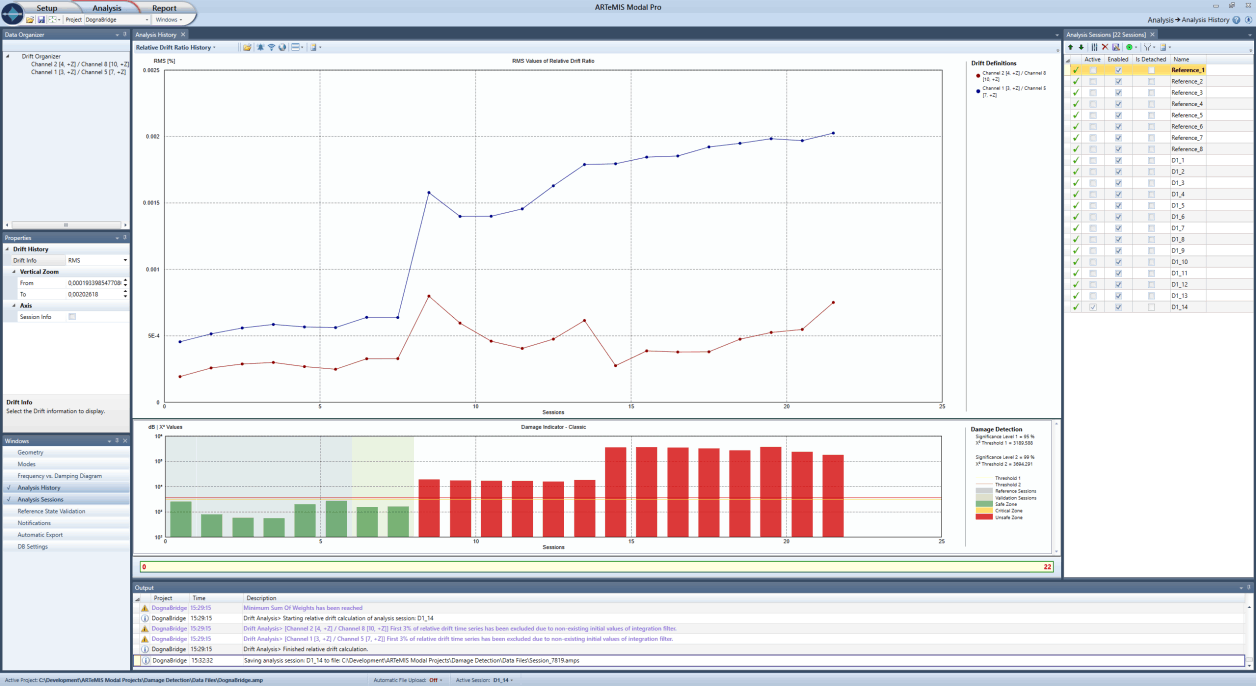Pin the Properties panel
1256x686 pixels.
pos(125,238)
